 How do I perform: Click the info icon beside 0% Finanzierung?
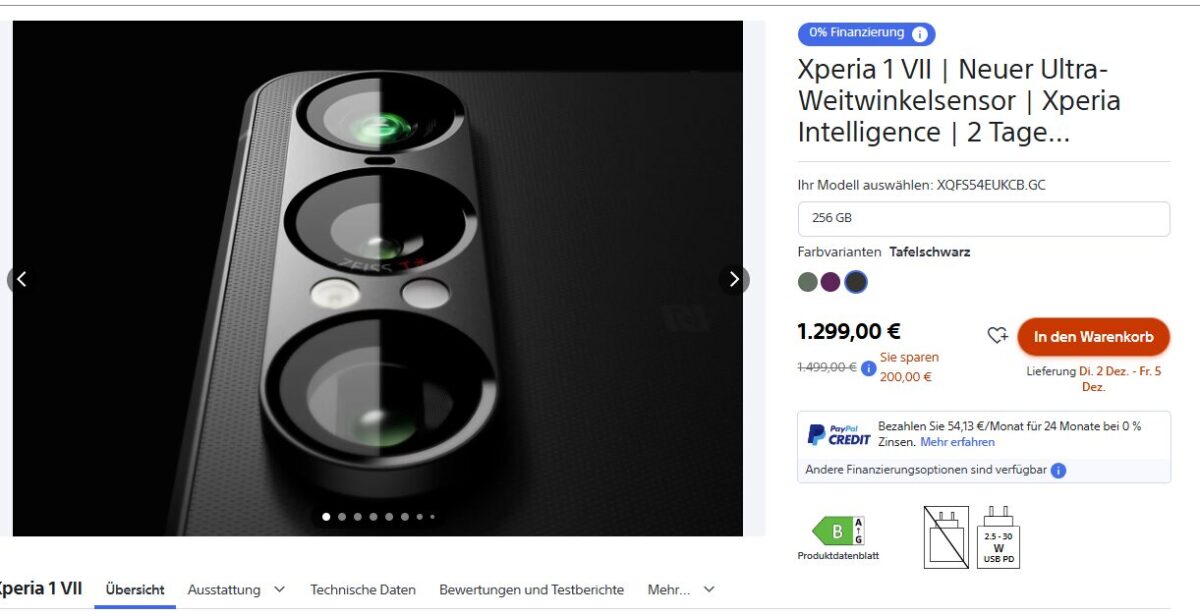point(920,34)
